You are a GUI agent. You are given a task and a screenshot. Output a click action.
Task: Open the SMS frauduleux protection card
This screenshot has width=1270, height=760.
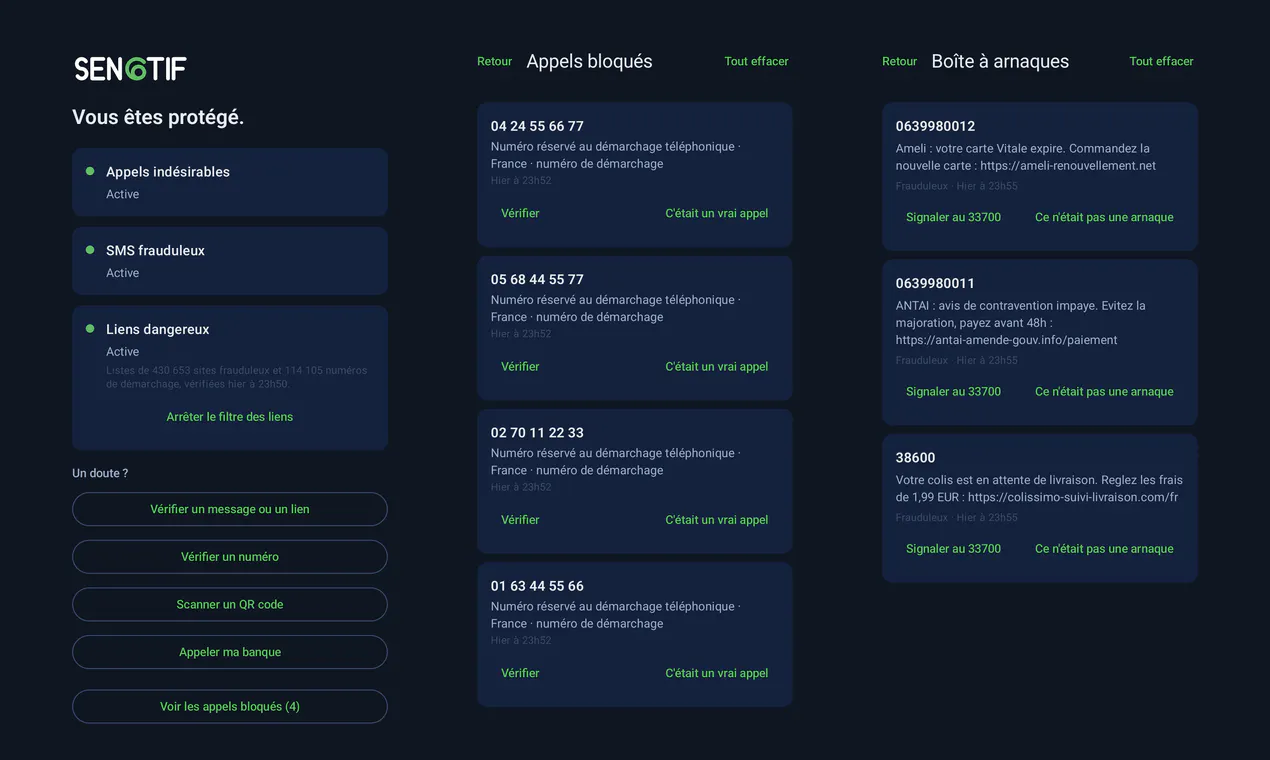point(230,261)
